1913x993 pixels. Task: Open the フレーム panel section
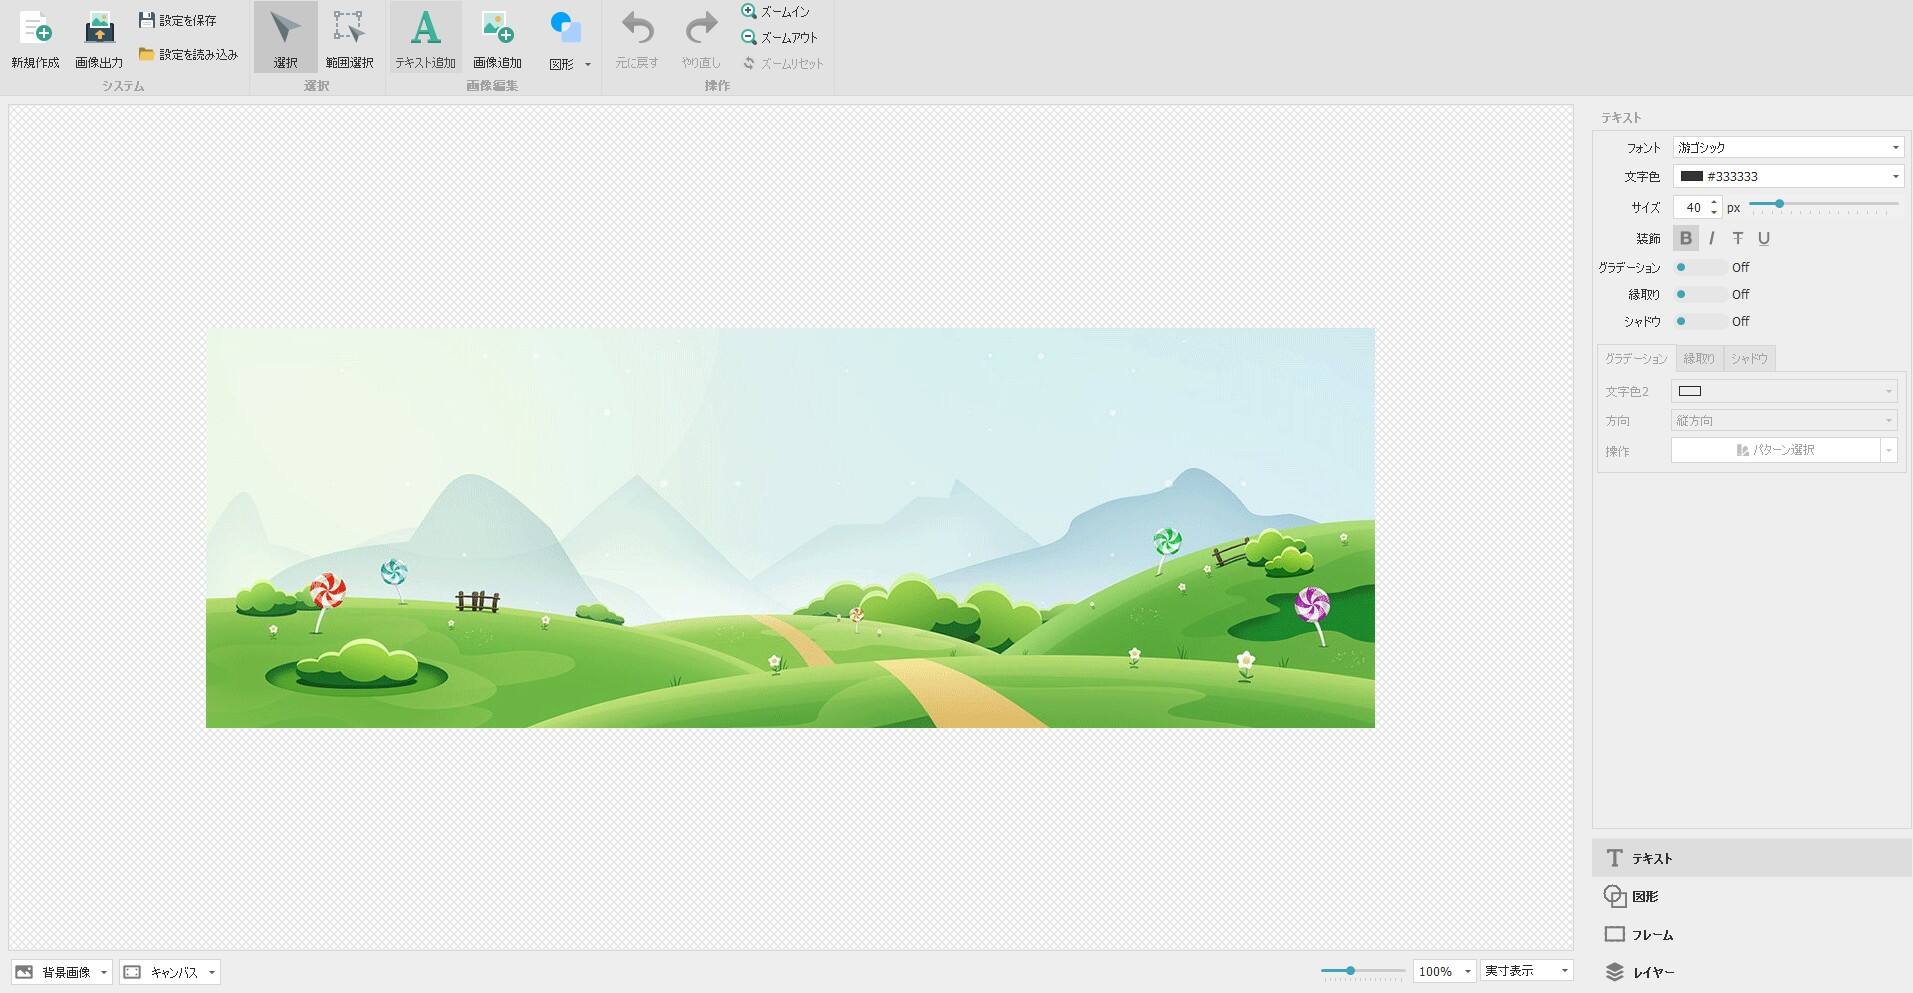point(1752,934)
